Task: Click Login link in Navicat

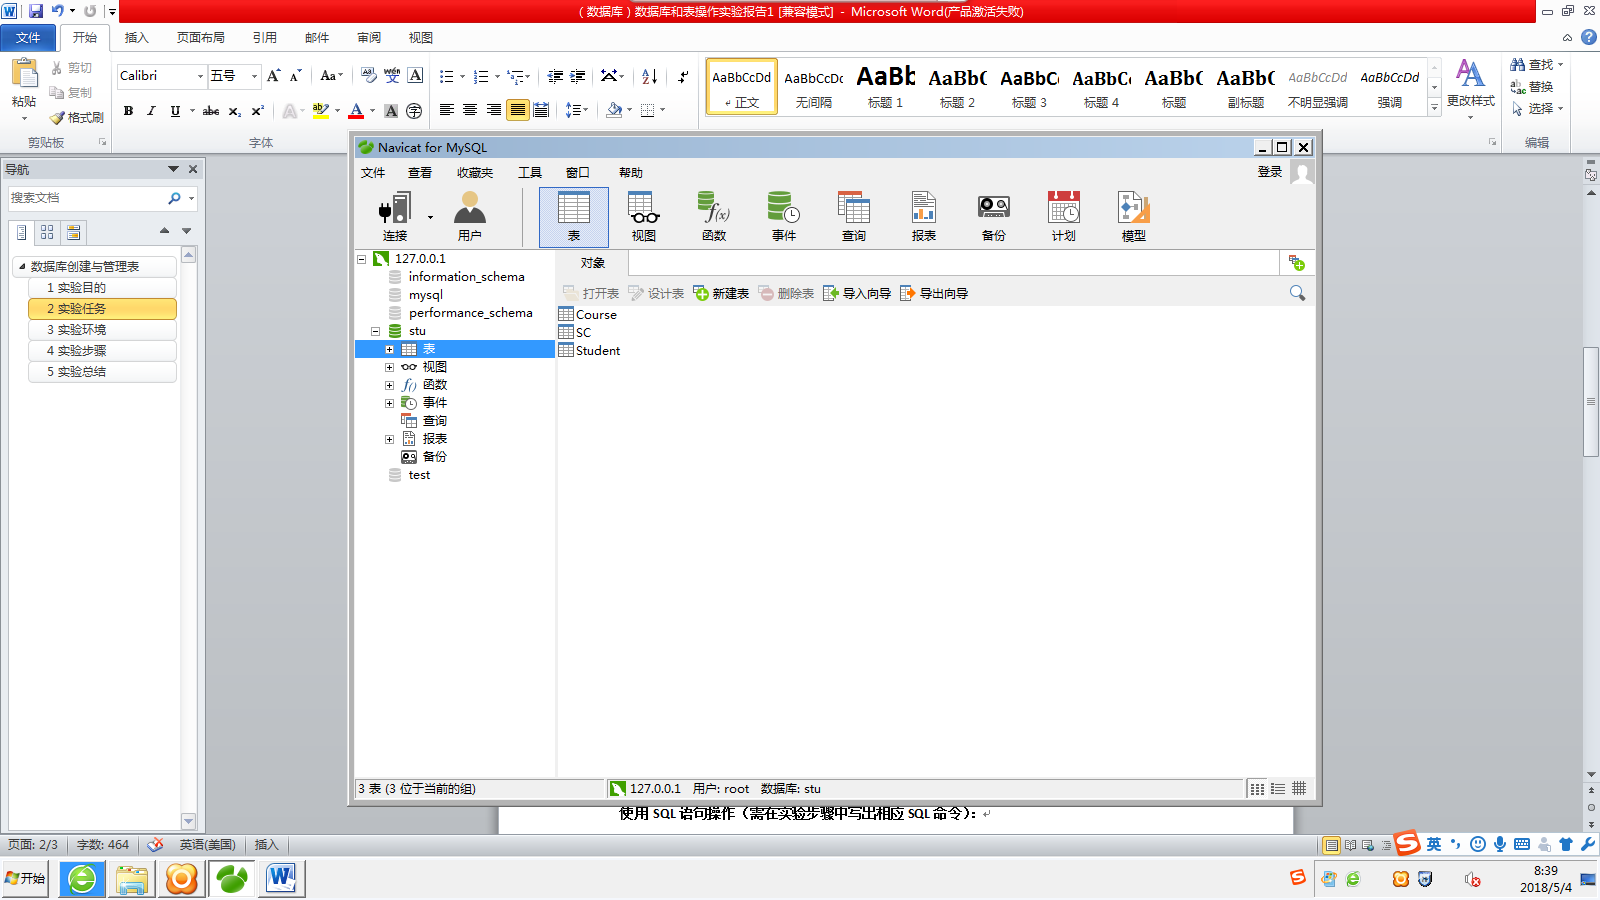Action: [x=1270, y=172]
